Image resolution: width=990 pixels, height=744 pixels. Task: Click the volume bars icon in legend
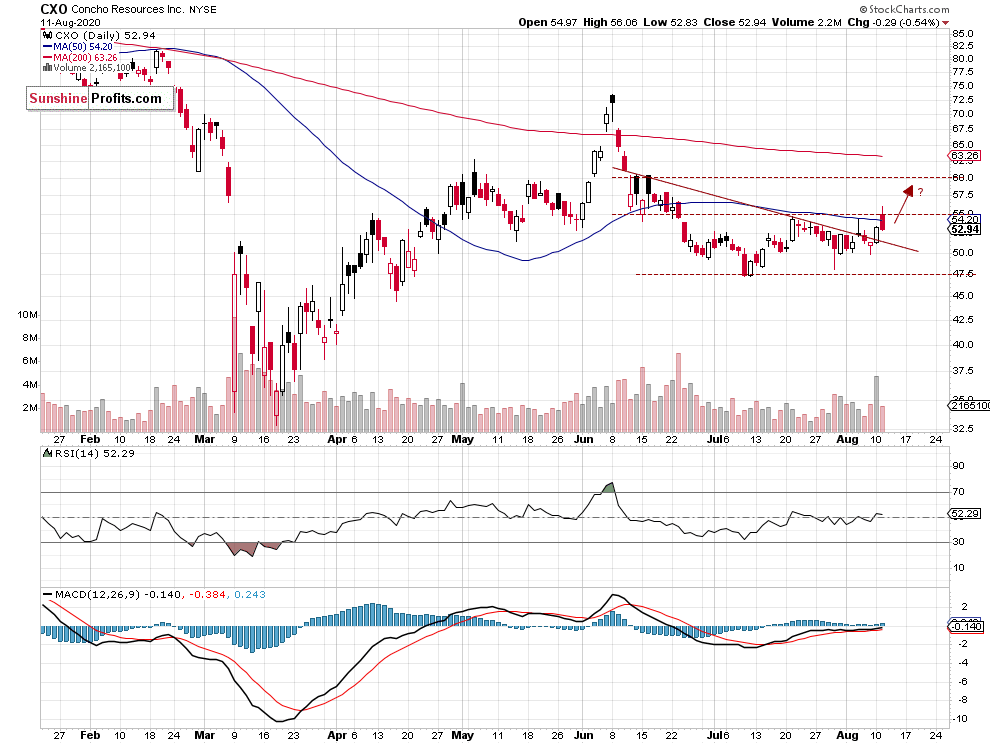[x=47, y=68]
